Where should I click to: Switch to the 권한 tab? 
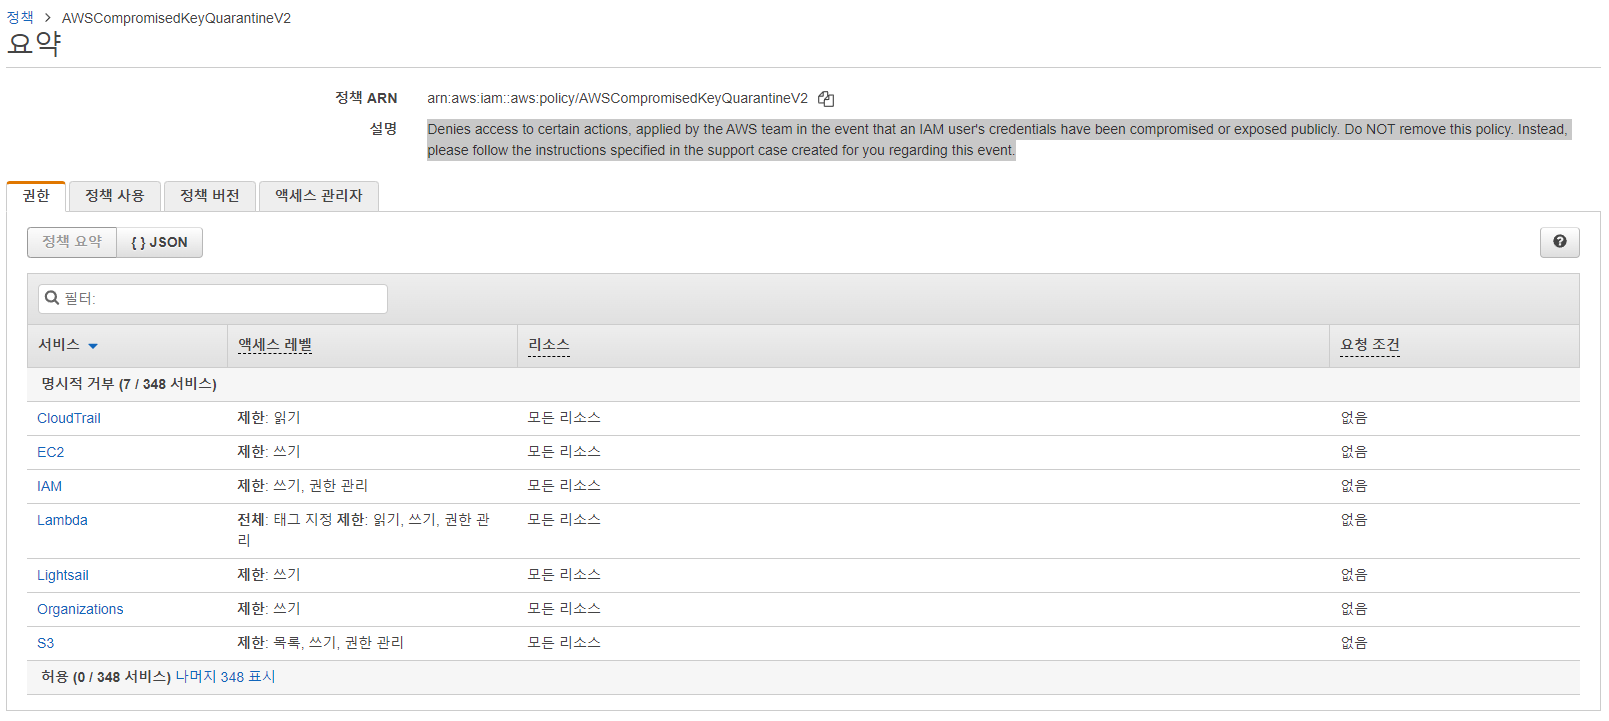(36, 196)
